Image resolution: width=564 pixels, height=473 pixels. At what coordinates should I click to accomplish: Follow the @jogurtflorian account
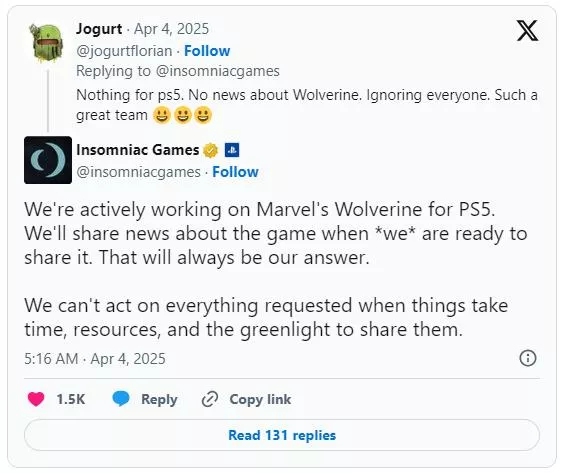pos(207,51)
